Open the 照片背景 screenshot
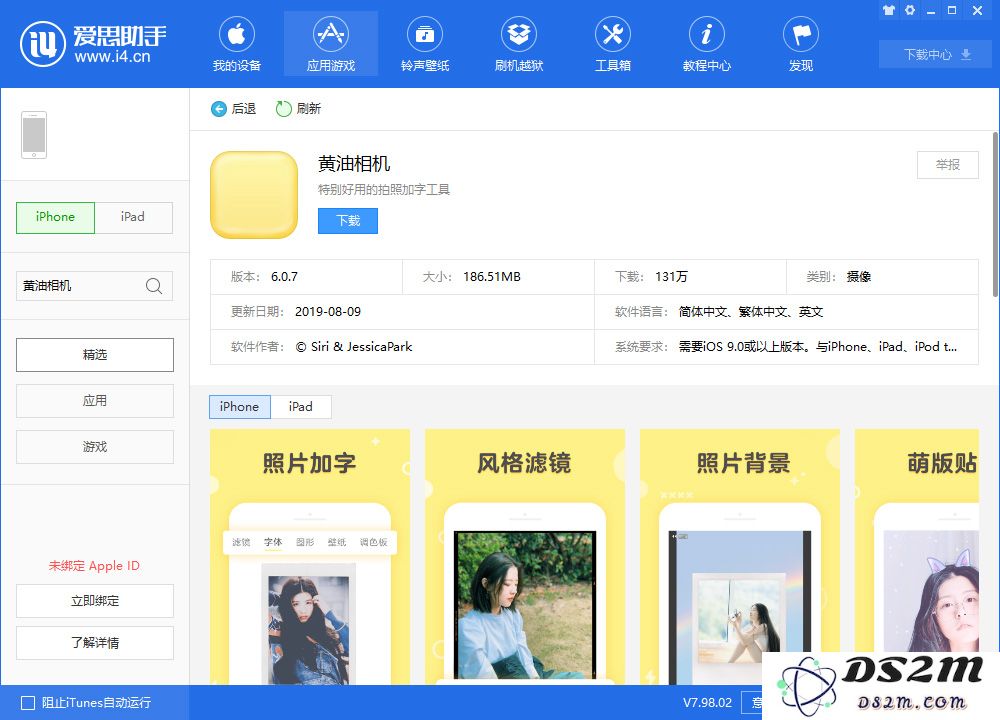 (740, 557)
